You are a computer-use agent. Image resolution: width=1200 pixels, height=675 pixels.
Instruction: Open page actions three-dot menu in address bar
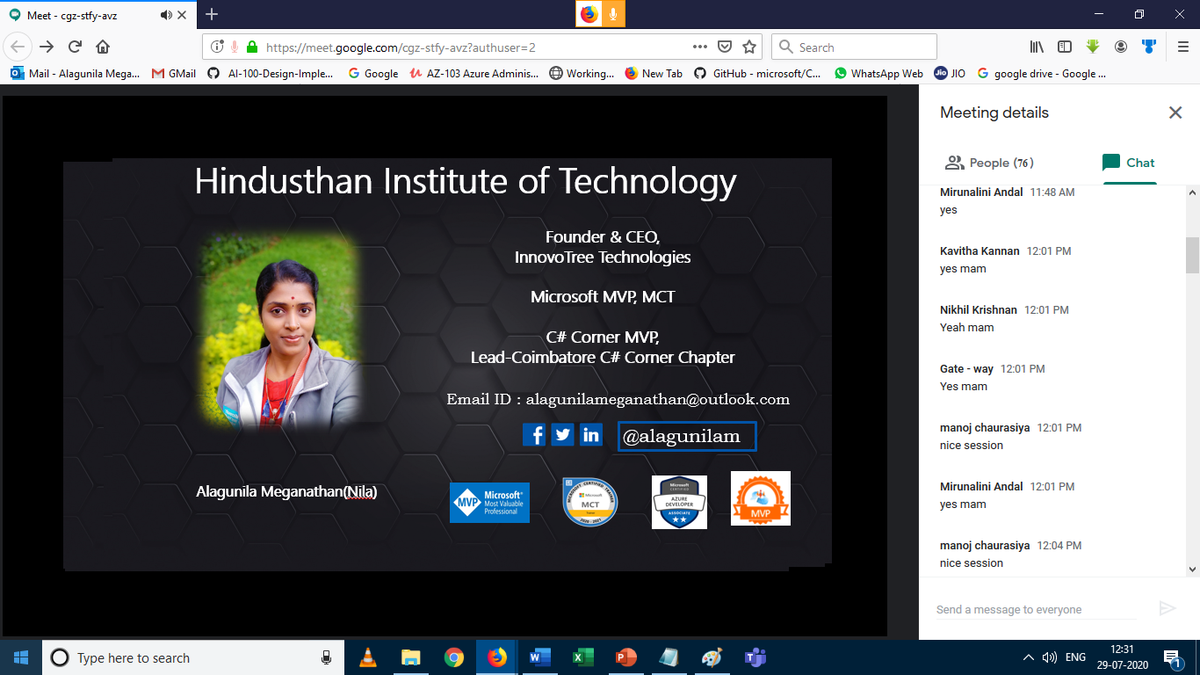[700, 47]
